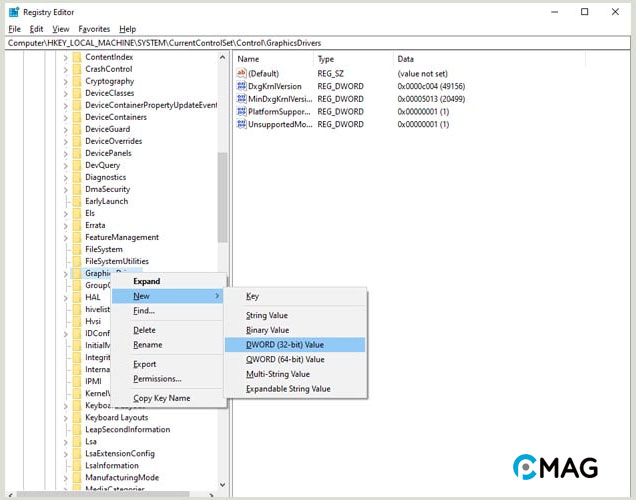Click the DeviceContainers folder icon

77,117
